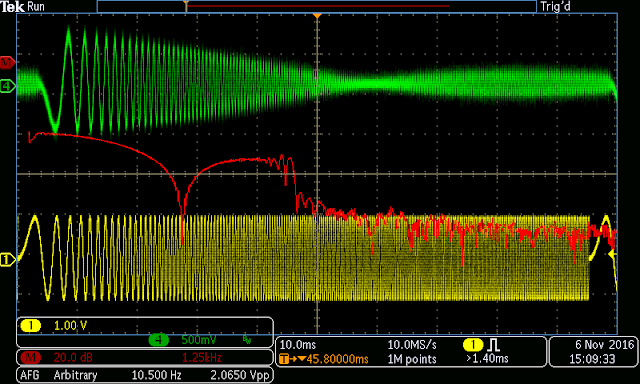Viewport: 640px width, 384px height.
Task: Click timebase 10.0ms readout
Action: pos(298,345)
